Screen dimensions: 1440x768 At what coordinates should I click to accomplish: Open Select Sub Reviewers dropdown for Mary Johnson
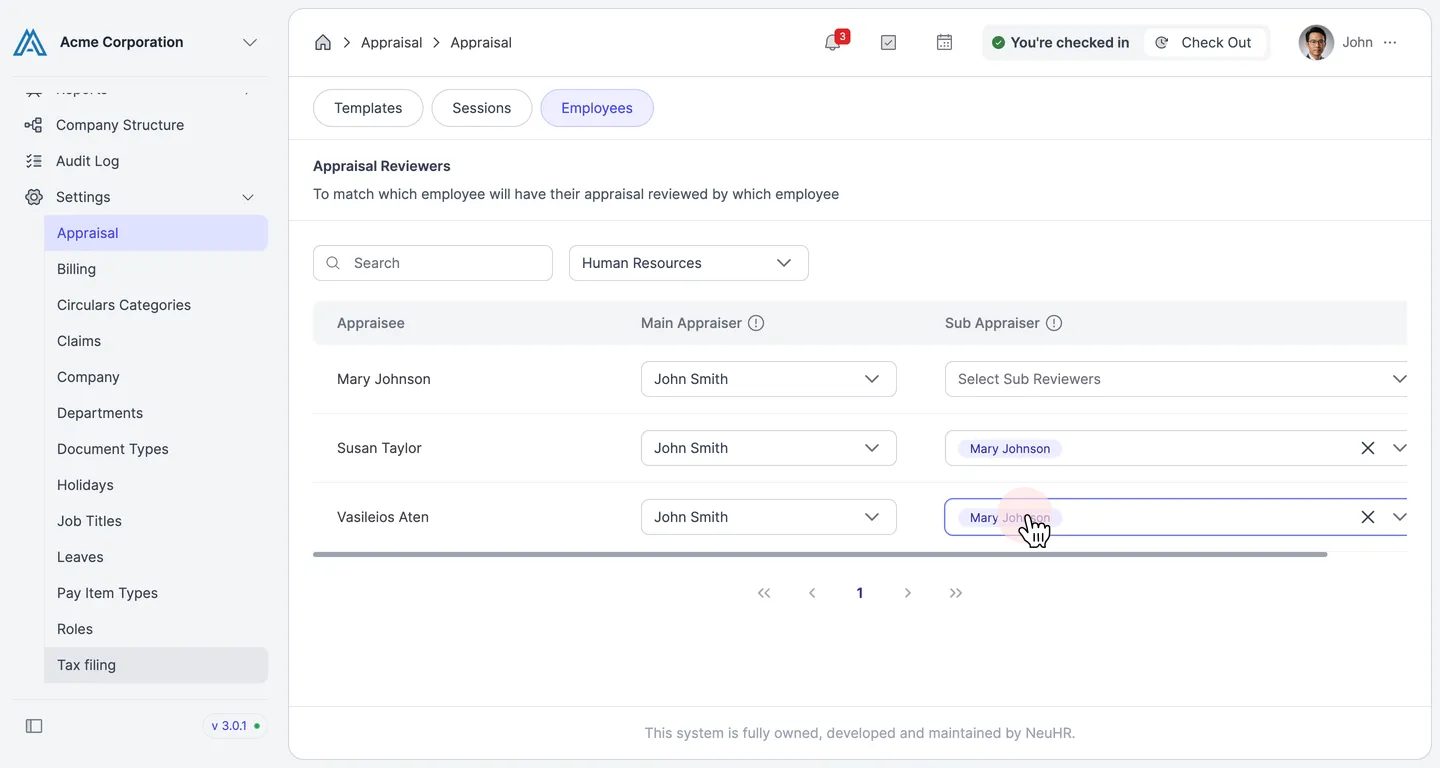(x=1176, y=379)
